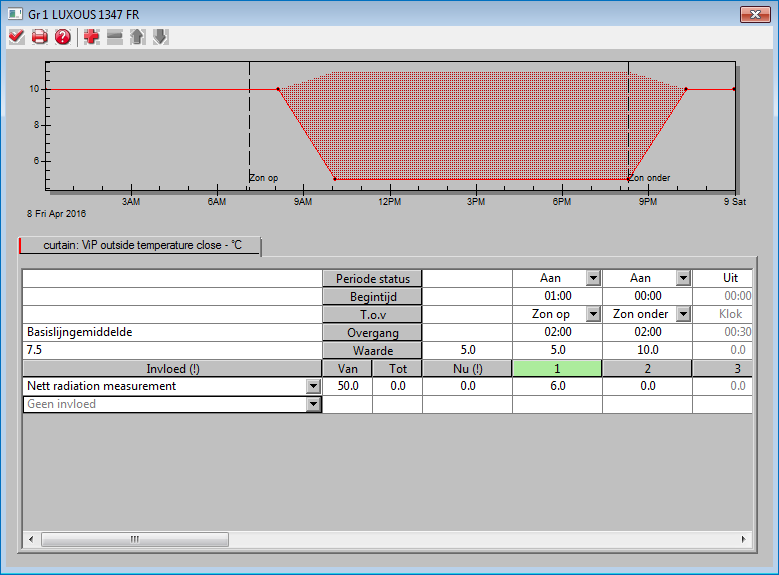This screenshot has width=779, height=575.
Task: Click the Nu (!) column header
Action: (x=467, y=368)
